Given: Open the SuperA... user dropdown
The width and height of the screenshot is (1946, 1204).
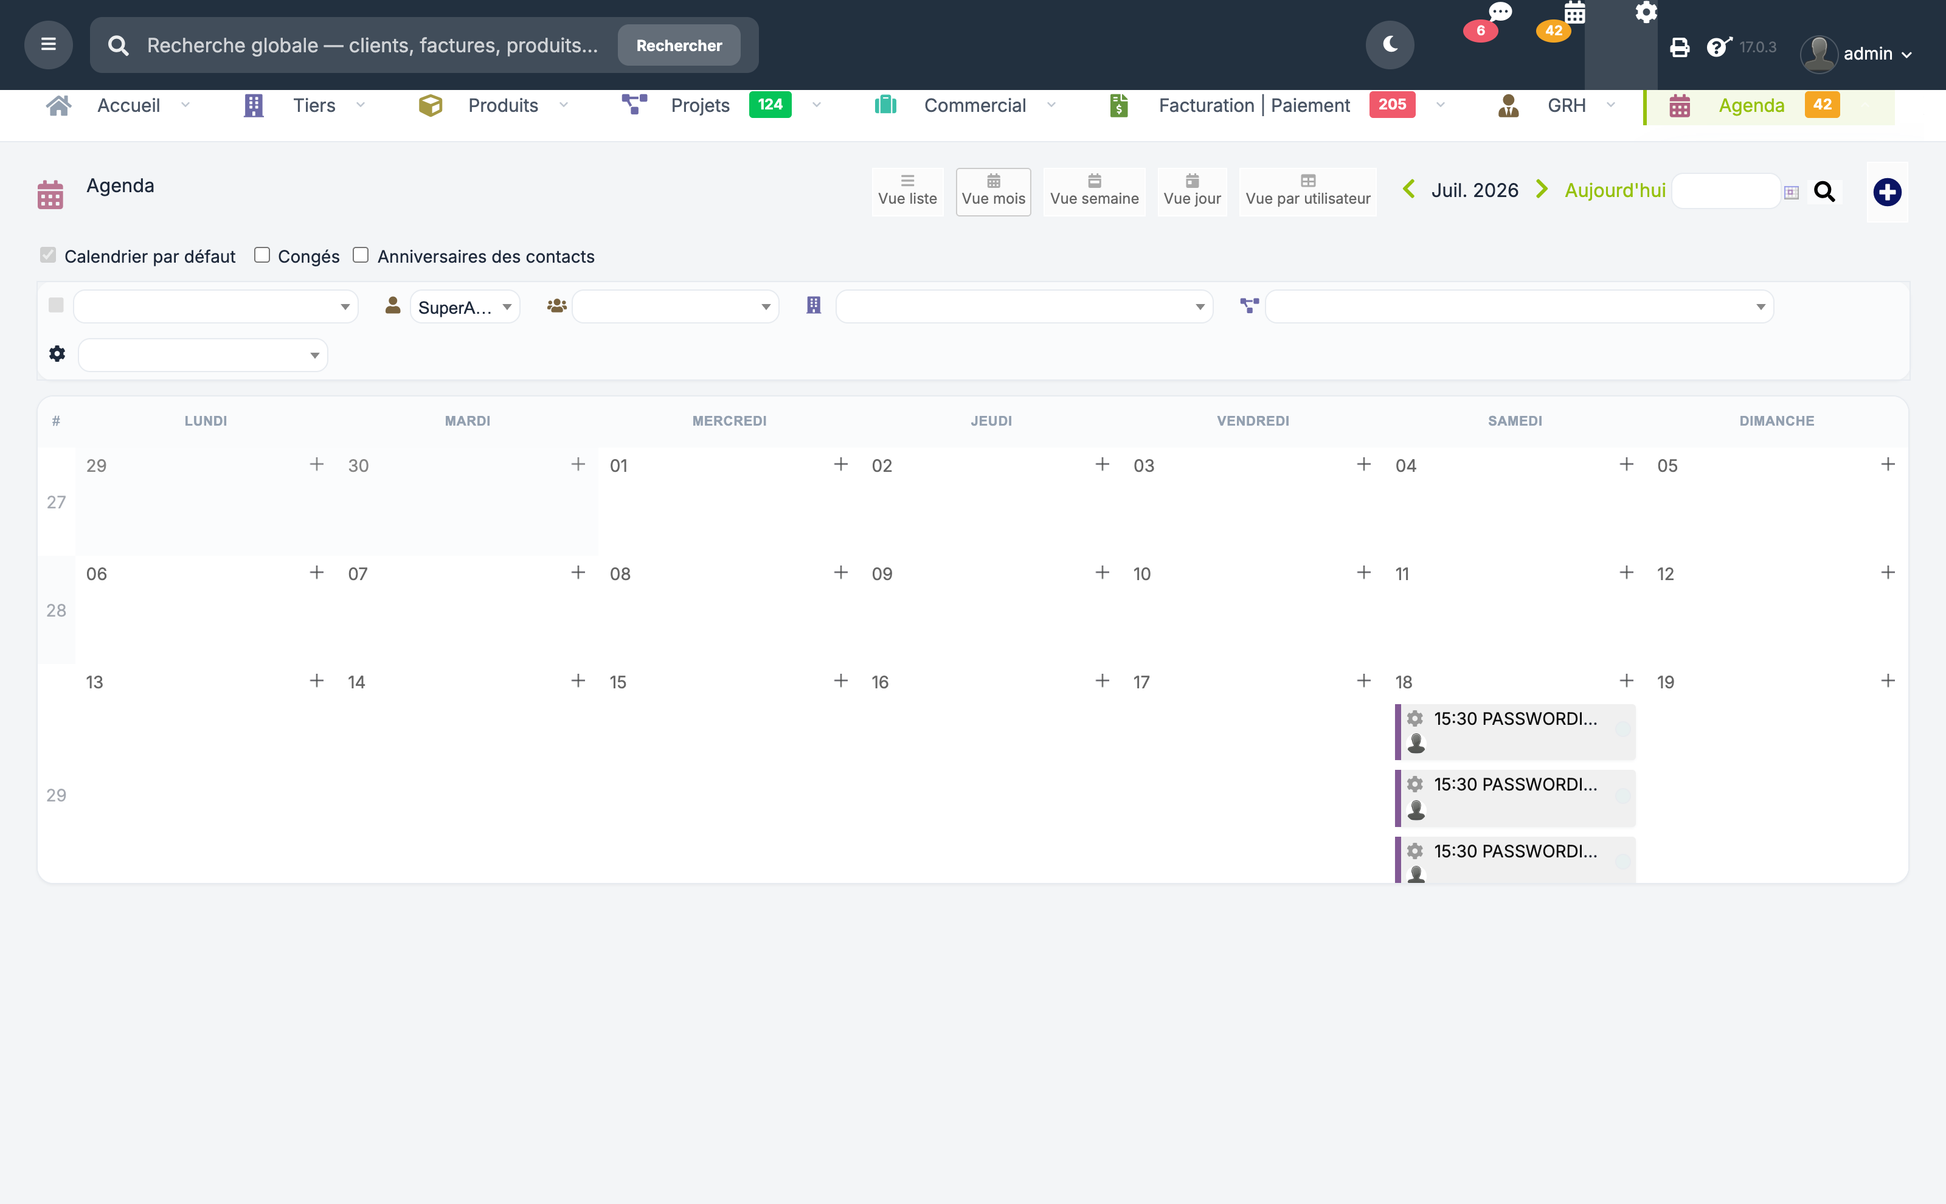Looking at the screenshot, I should (465, 307).
